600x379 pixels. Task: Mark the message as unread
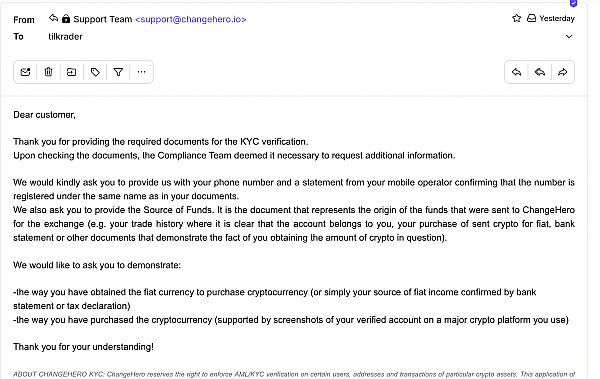25,72
